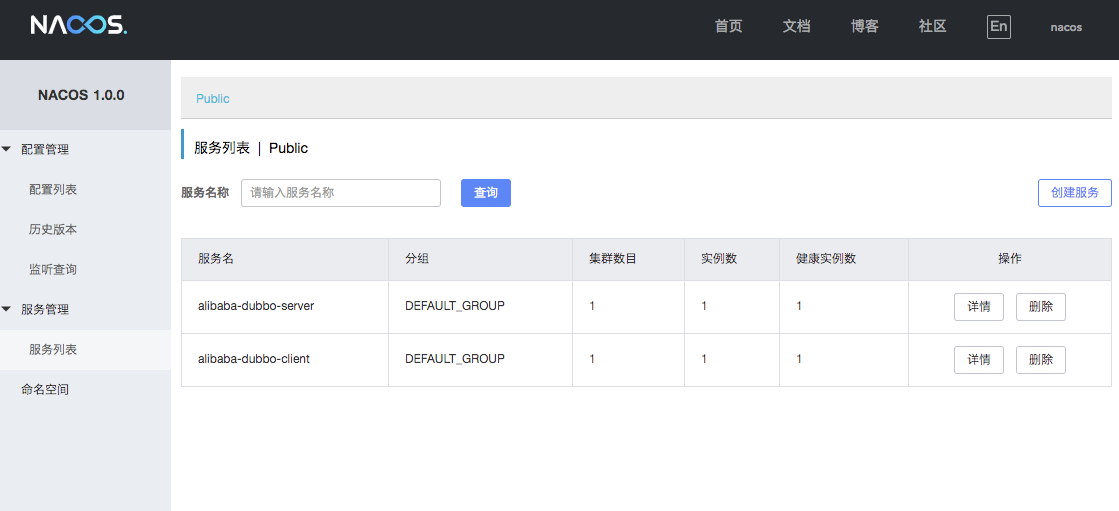Select 服务列表 in the sidebar
Screen dimensions: 1119x511
[53, 349]
